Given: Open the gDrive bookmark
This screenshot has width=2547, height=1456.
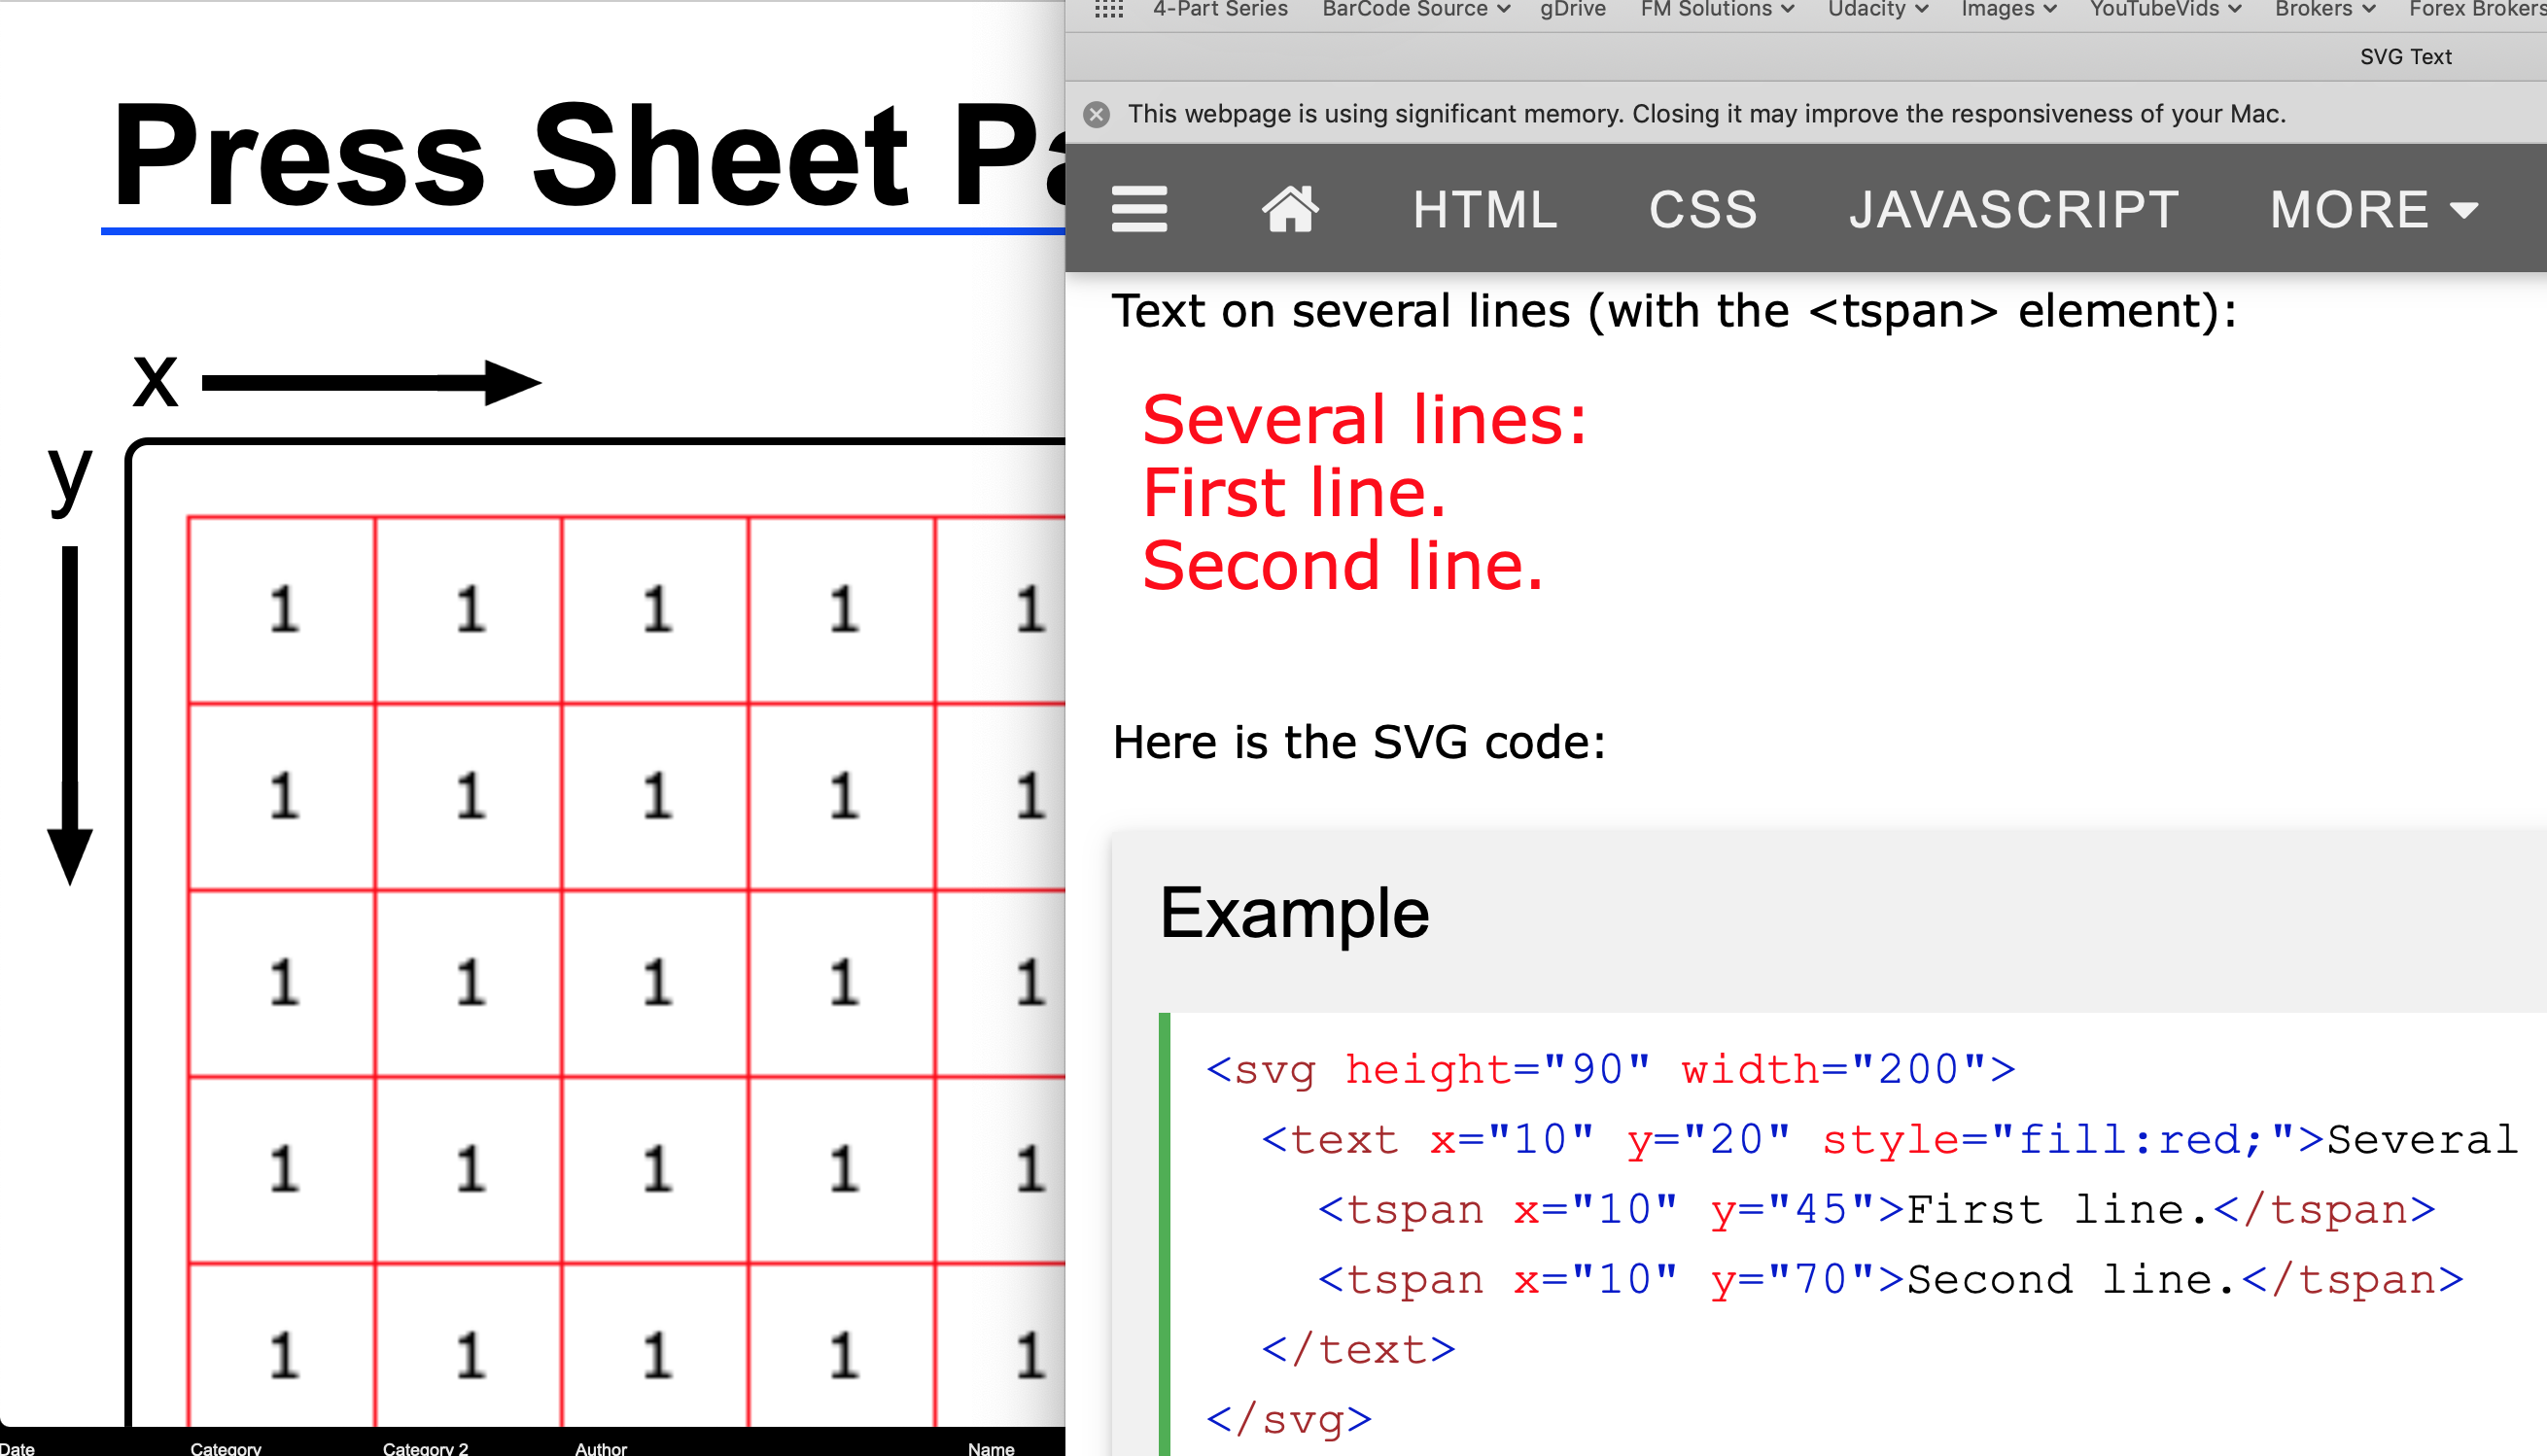Looking at the screenshot, I should click(1572, 9).
